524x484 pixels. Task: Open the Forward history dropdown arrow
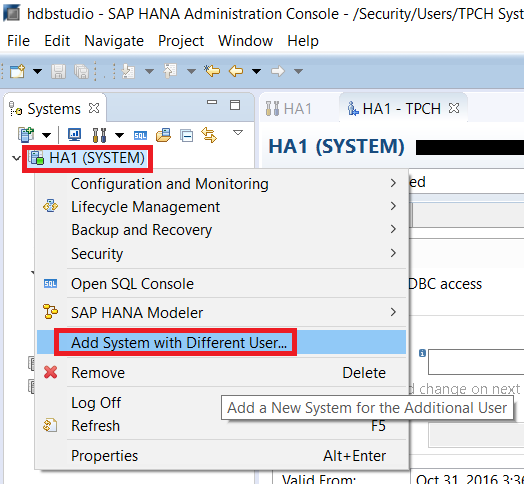coord(298,71)
